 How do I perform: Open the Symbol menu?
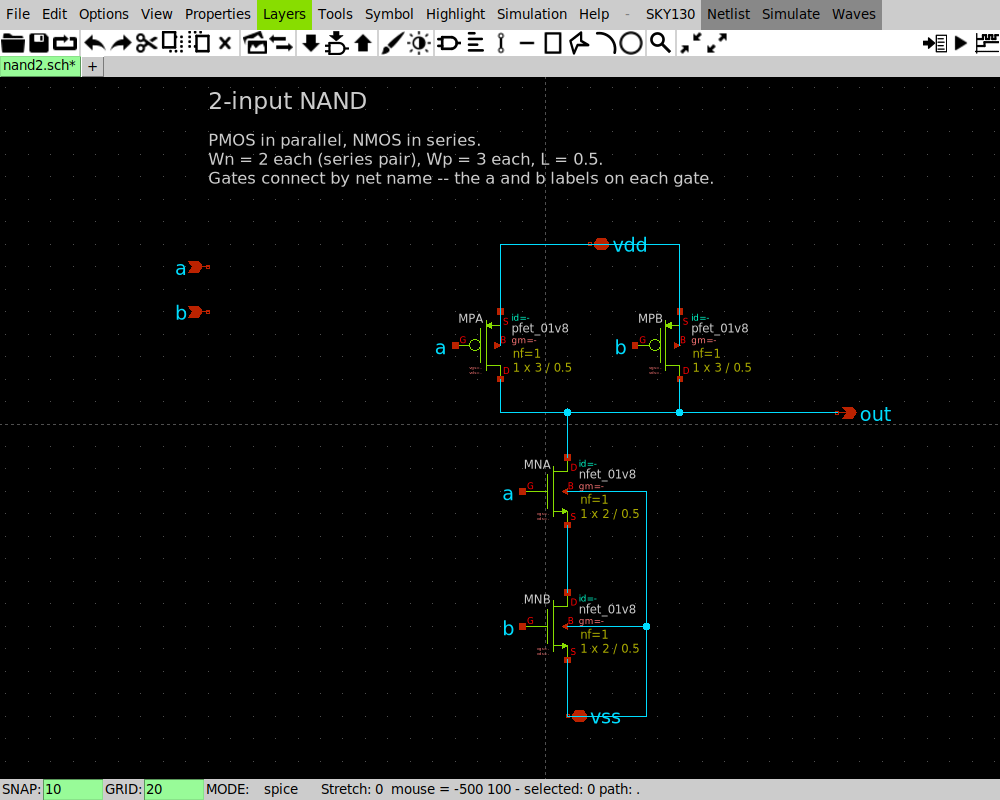point(389,14)
